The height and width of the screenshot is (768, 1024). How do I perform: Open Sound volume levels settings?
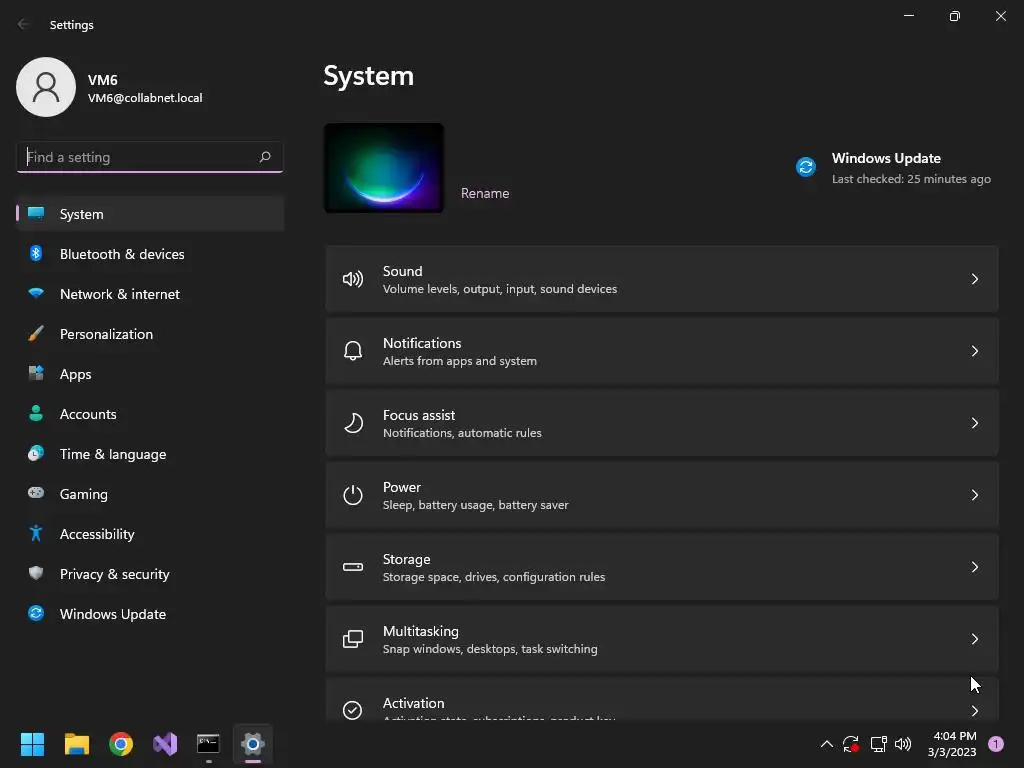tap(662, 280)
